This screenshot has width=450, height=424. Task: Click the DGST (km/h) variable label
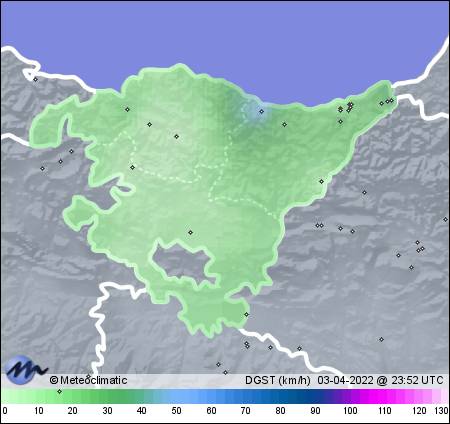point(278,380)
